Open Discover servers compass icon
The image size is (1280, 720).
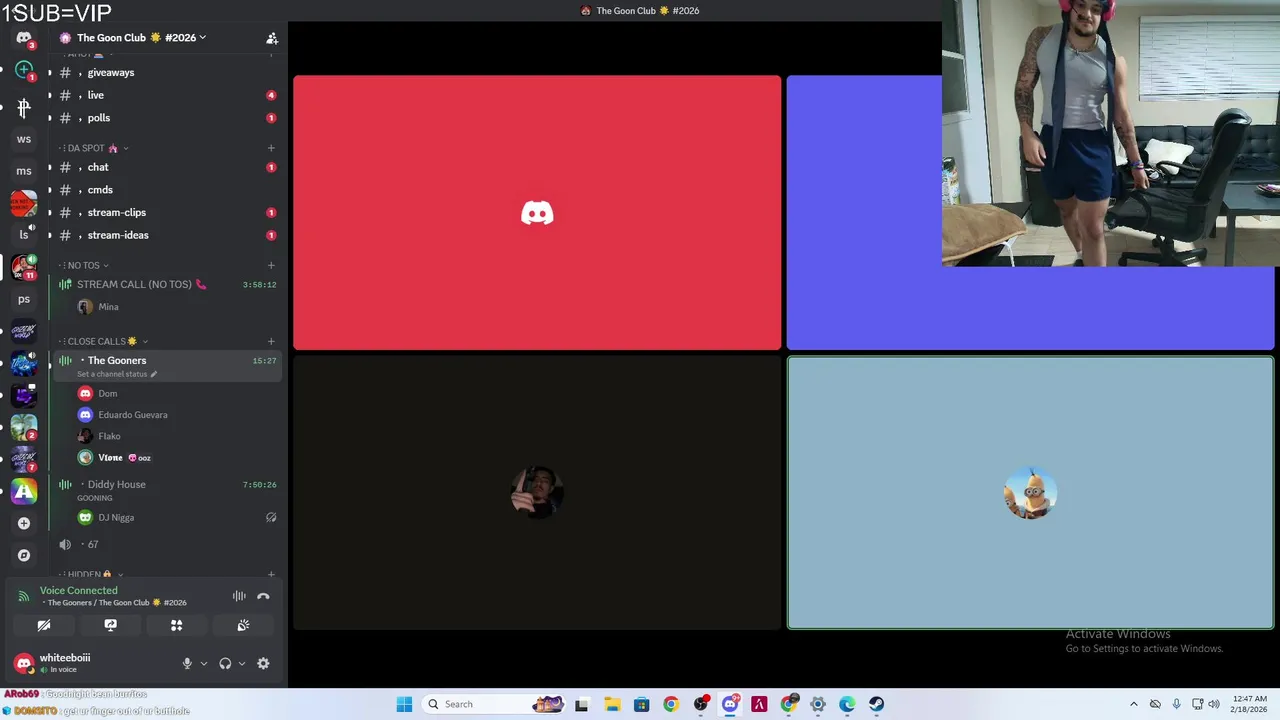24,555
